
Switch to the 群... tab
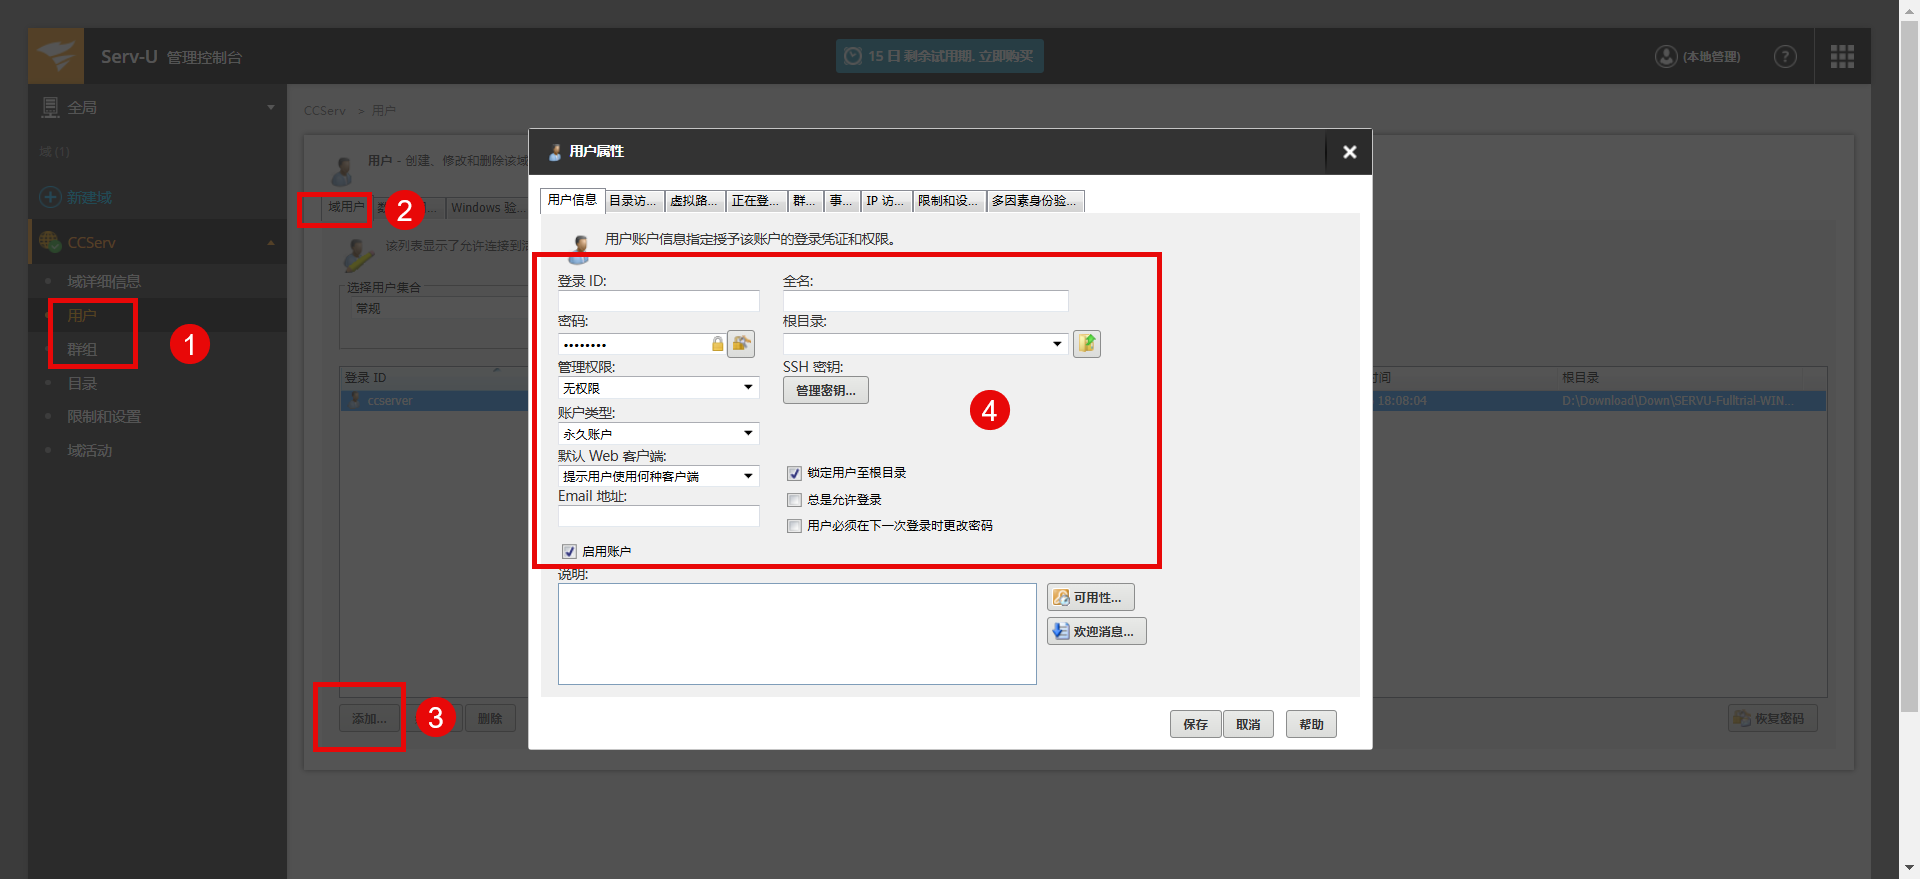tap(806, 201)
